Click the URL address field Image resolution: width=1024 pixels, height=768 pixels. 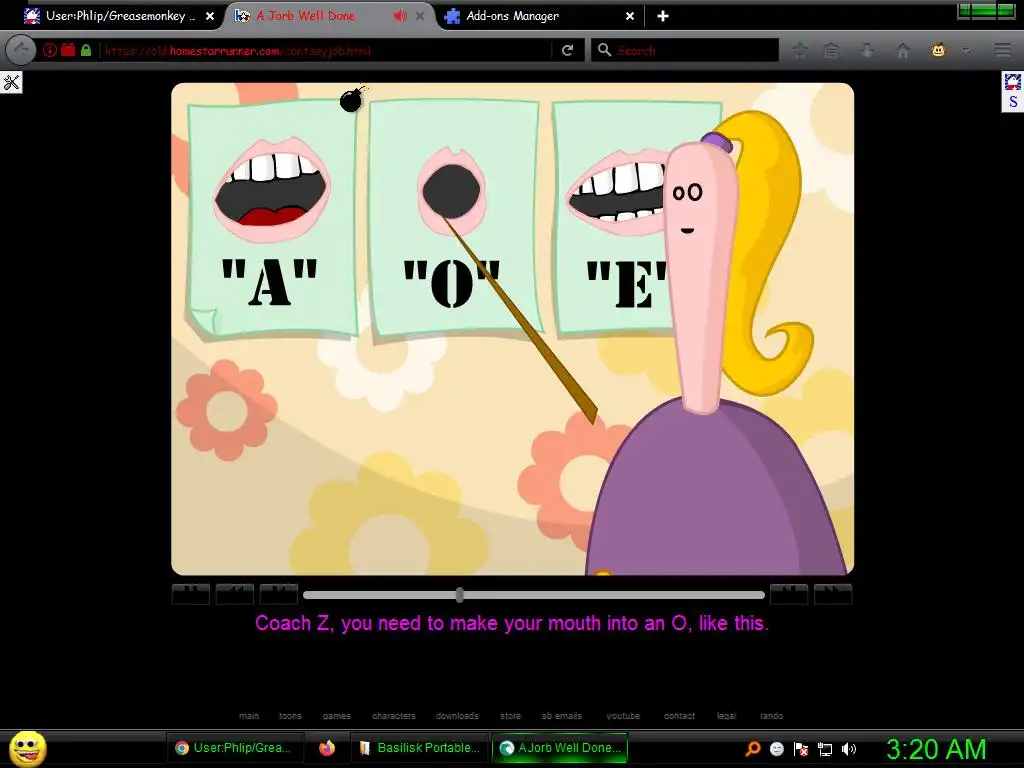[326, 50]
